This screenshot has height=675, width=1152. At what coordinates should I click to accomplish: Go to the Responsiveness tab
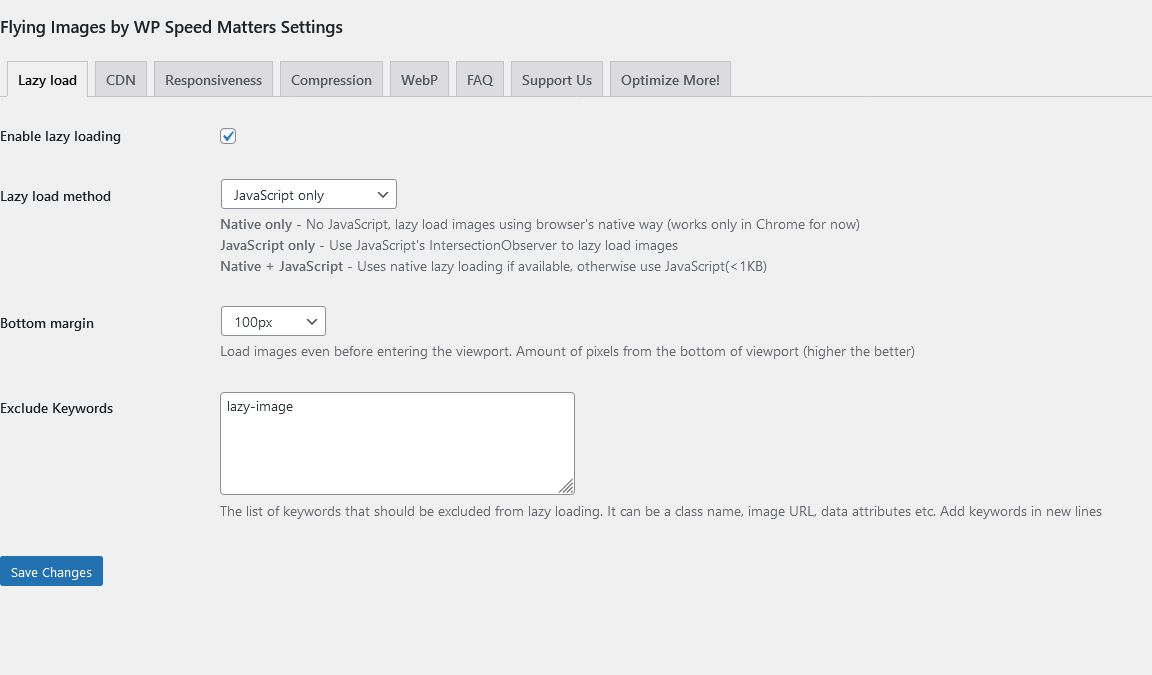pos(213,79)
